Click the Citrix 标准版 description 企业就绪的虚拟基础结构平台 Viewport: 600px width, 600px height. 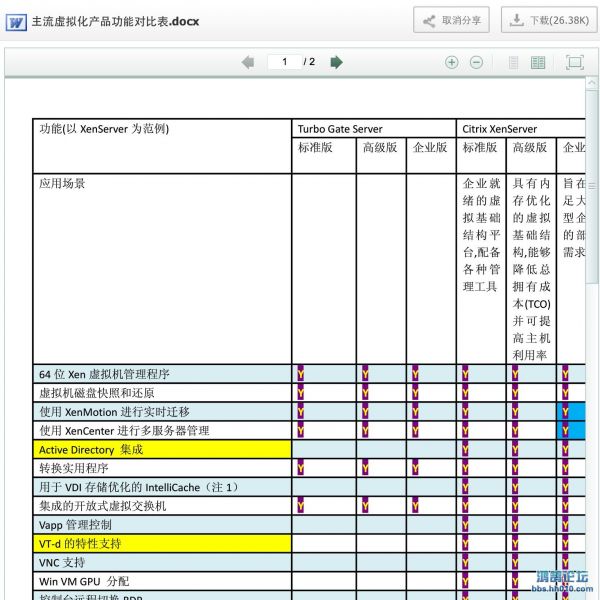tap(481, 235)
